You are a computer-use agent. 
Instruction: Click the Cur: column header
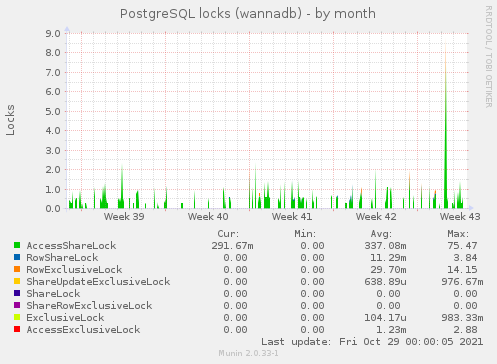(228, 234)
